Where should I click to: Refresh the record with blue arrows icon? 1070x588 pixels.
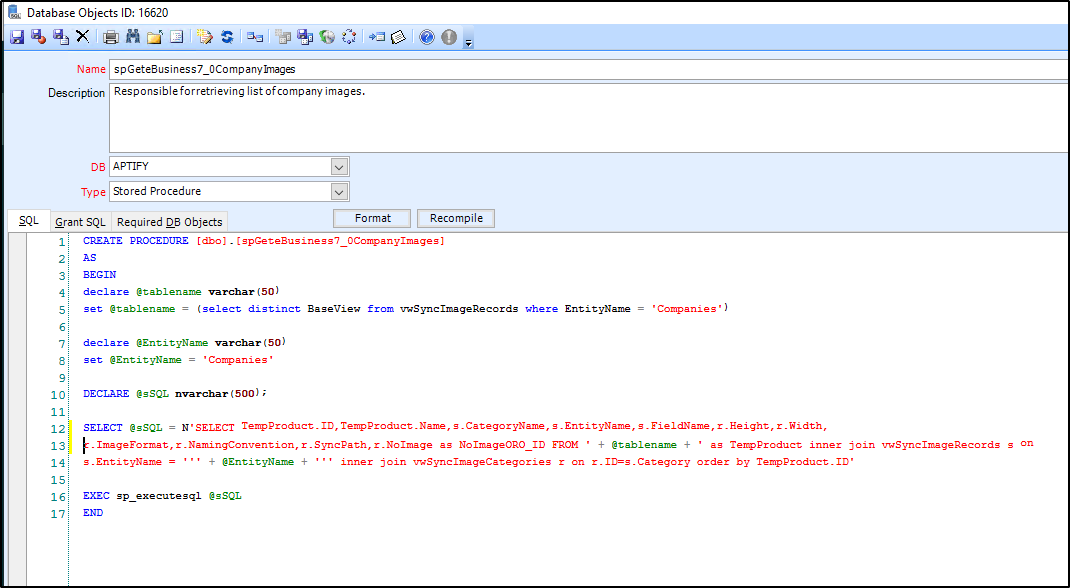point(227,37)
